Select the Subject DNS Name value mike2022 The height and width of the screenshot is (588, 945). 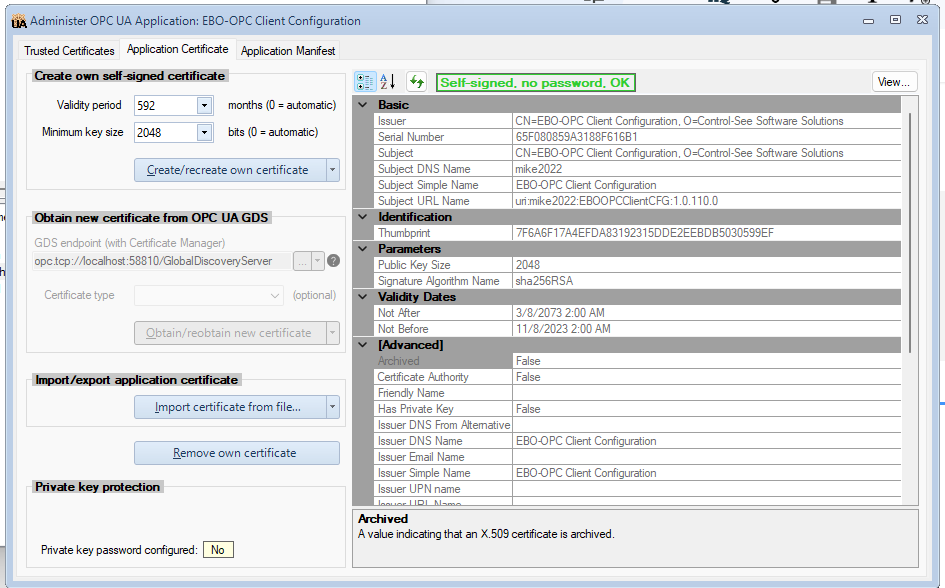[539, 169]
